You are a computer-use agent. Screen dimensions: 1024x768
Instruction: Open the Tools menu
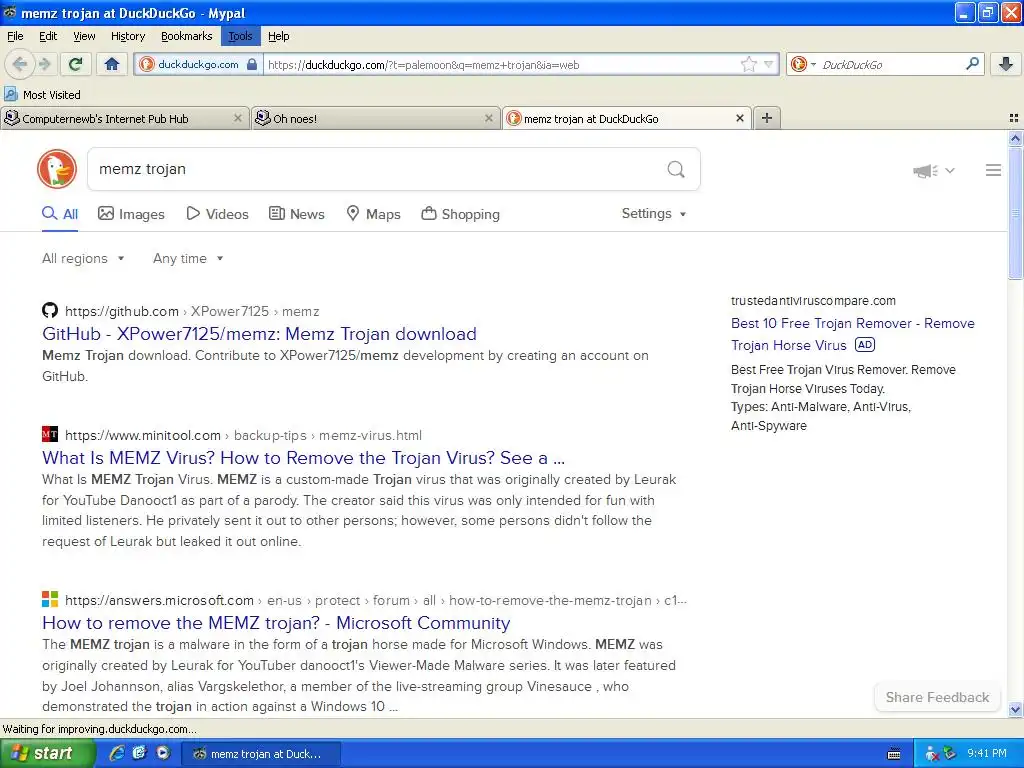pos(240,36)
